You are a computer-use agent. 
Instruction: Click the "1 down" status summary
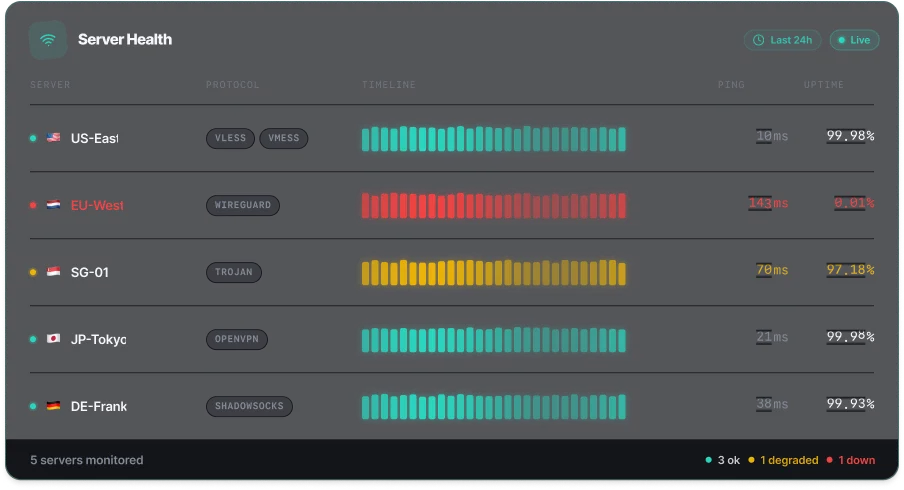(851, 460)
